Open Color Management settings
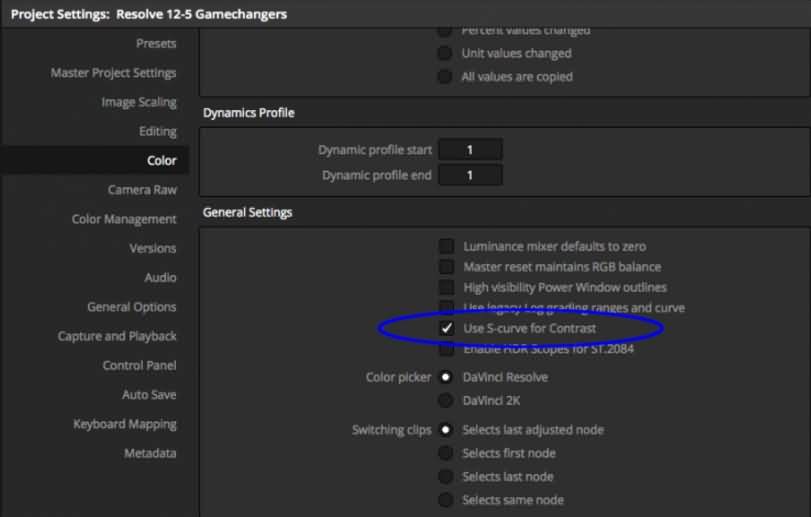811x517 pixels. click(x=124, y=219)
